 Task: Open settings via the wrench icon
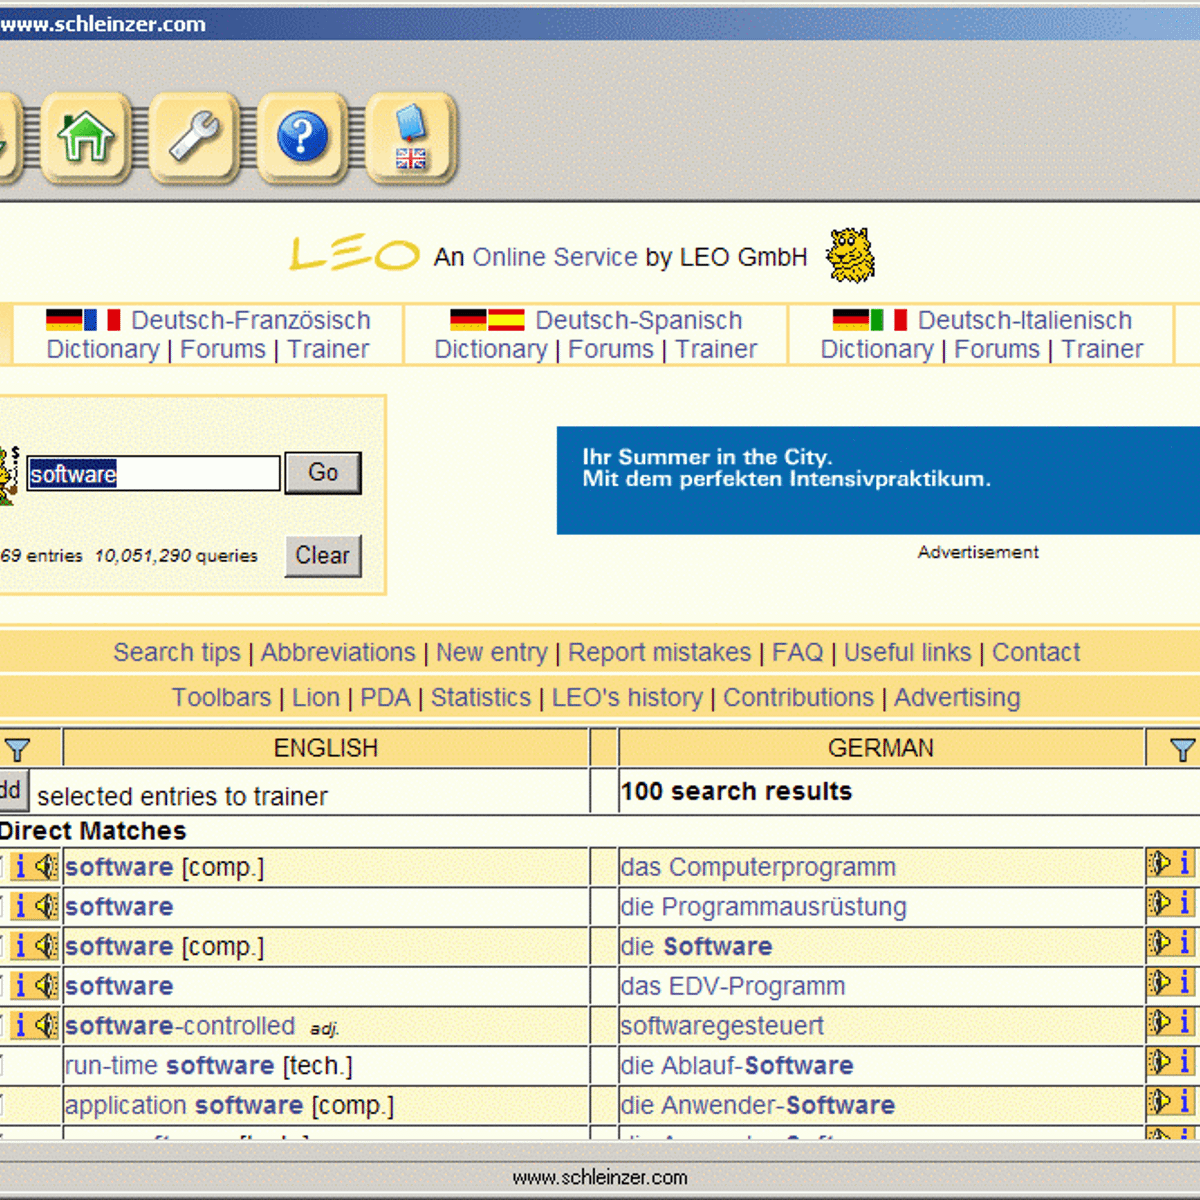tap(194, 138)
